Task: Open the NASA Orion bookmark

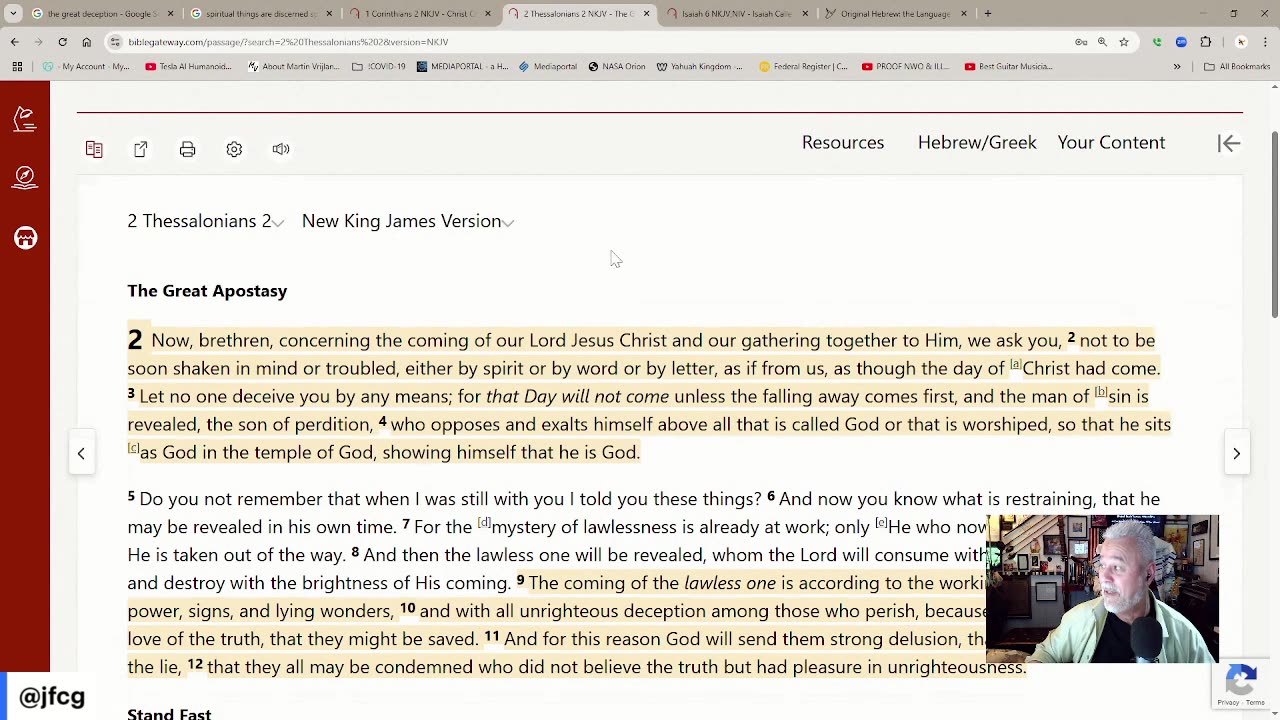Action: (617, 67)
